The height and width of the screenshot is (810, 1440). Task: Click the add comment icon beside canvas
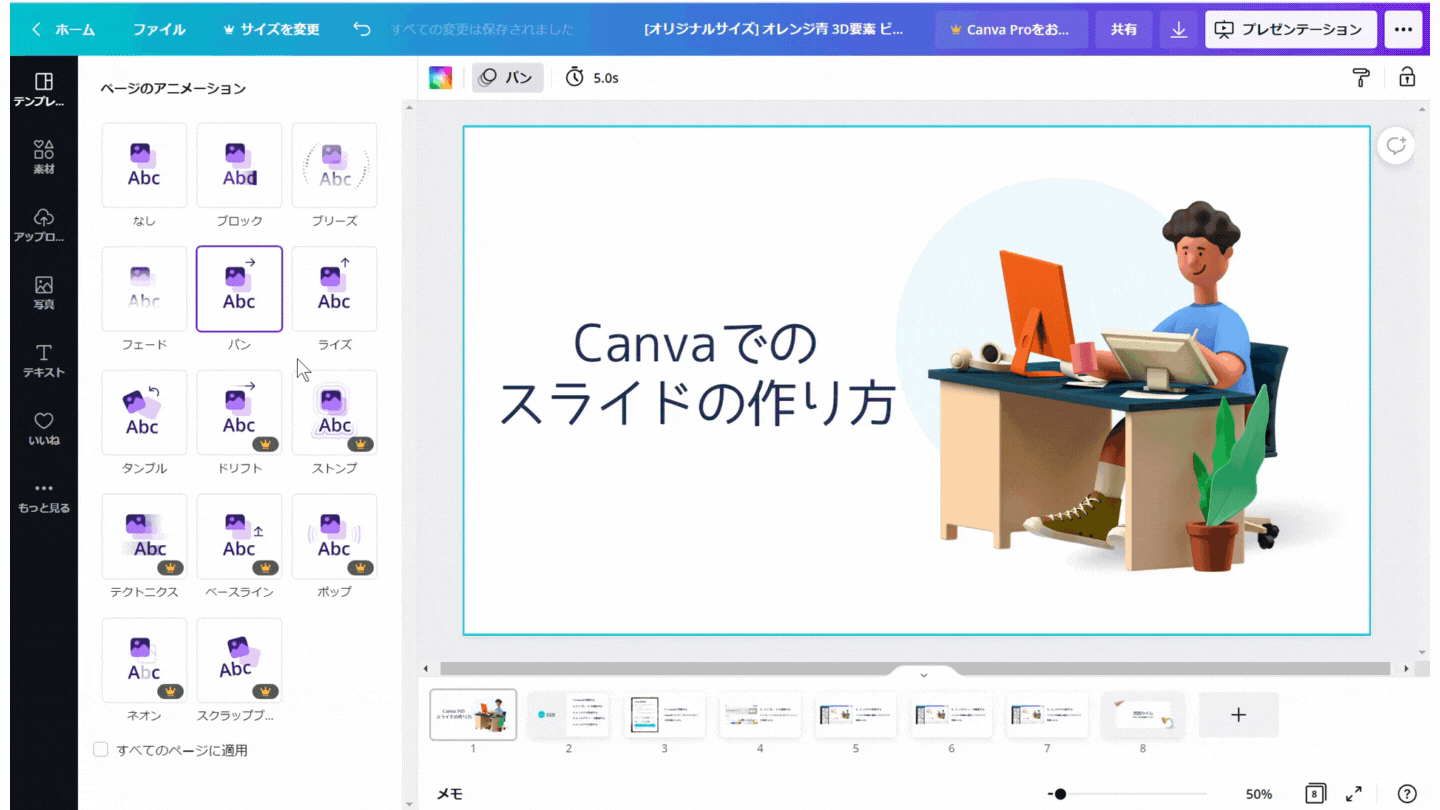tap(1396, 145)
